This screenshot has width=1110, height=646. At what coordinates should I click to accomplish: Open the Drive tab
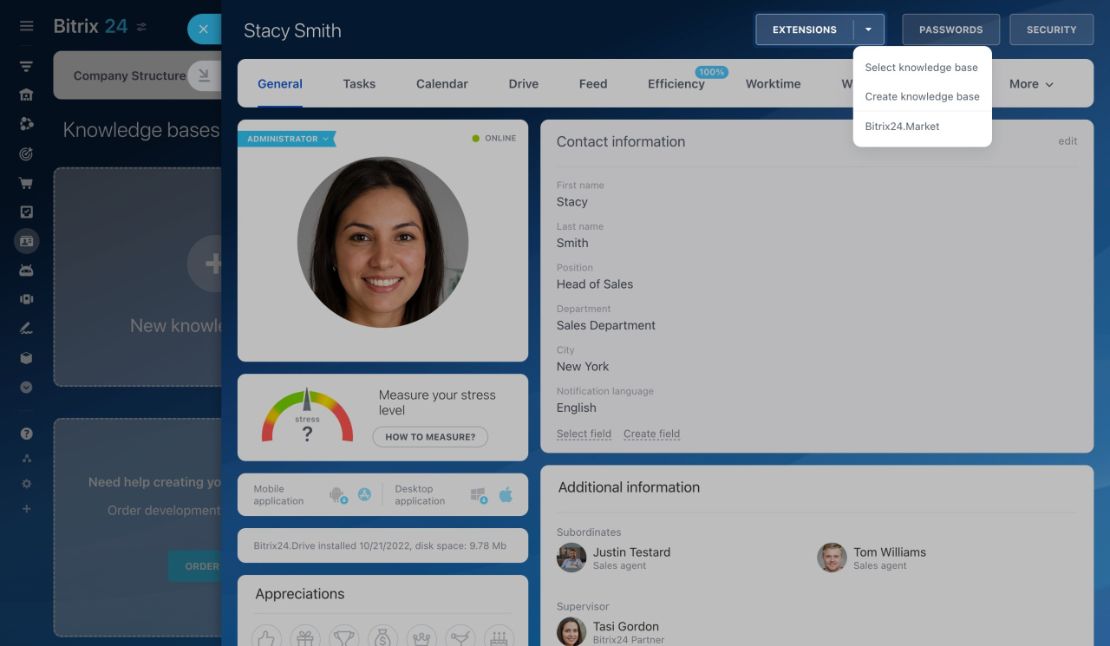[x=523, y=83]
